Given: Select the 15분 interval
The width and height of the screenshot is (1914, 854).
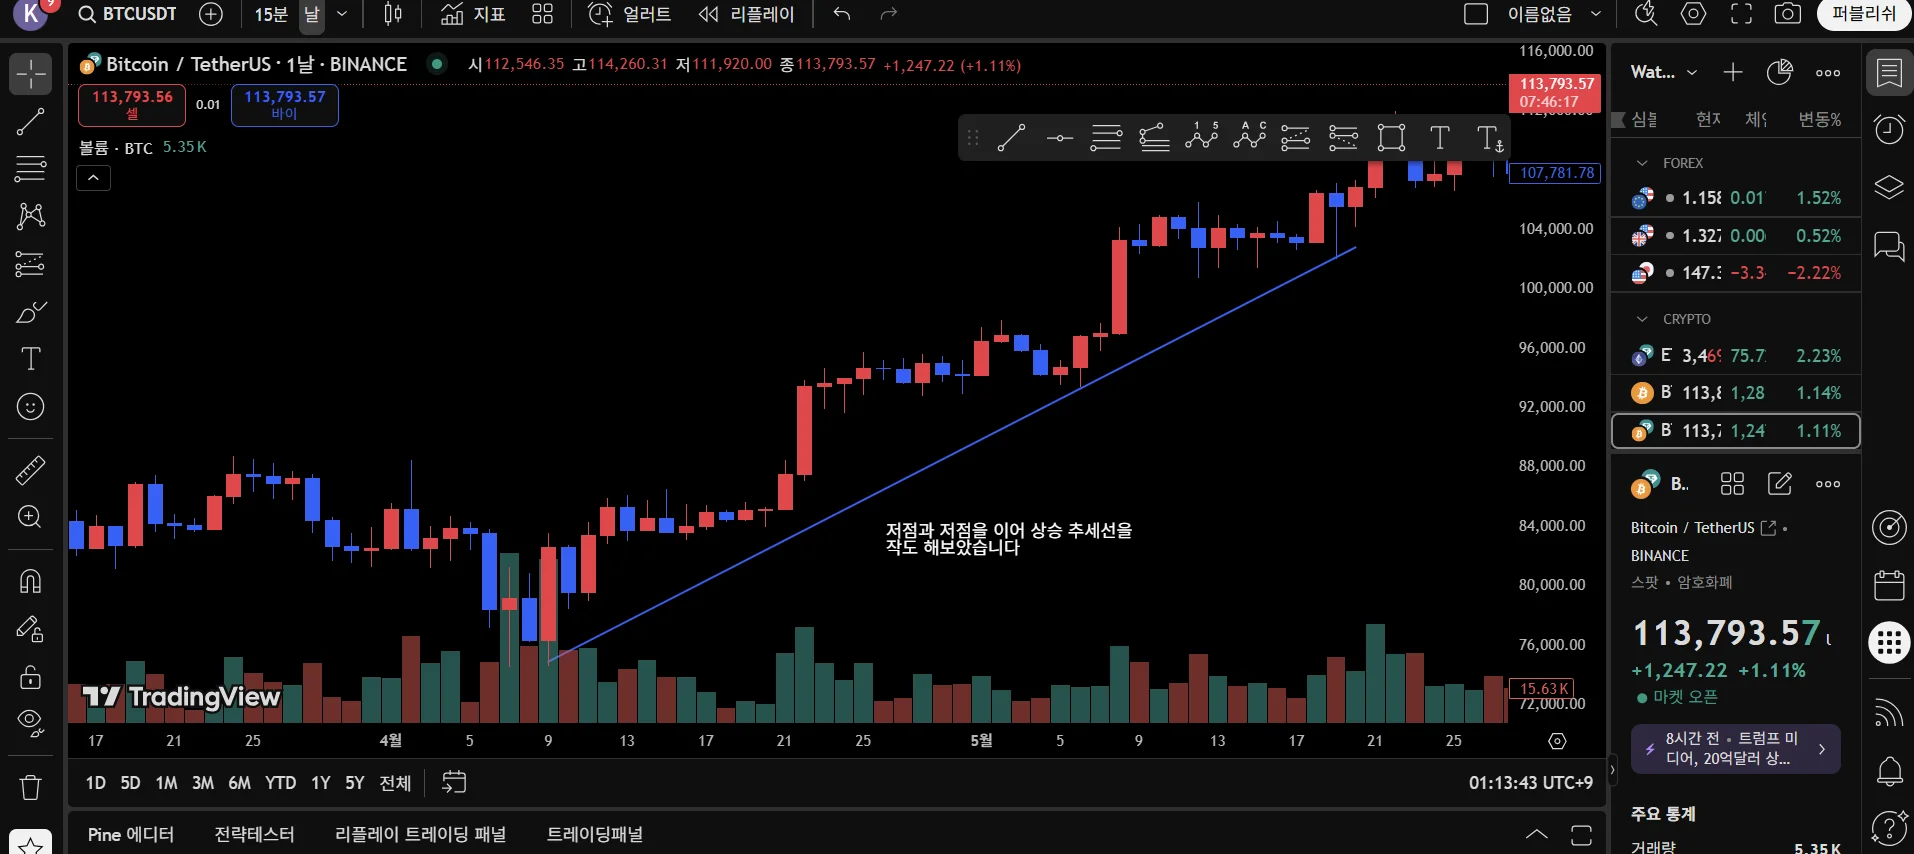Looking at the screenshot, I should coord(271,14).
